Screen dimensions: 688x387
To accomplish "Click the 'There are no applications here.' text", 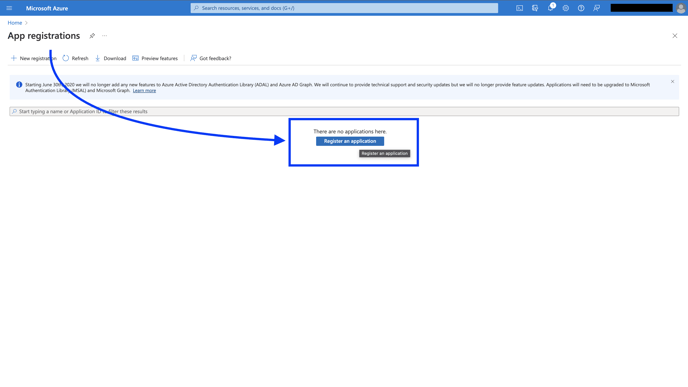I will (x=350, y=131).
